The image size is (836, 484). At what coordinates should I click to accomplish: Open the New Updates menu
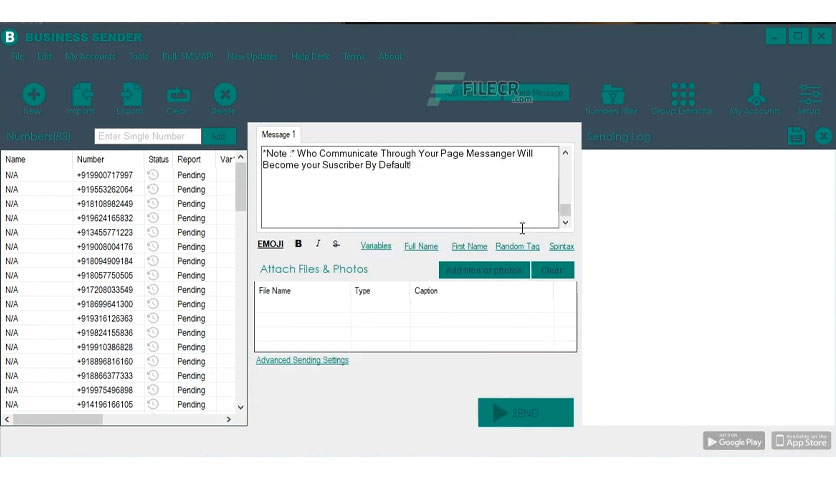pos(252,56)
